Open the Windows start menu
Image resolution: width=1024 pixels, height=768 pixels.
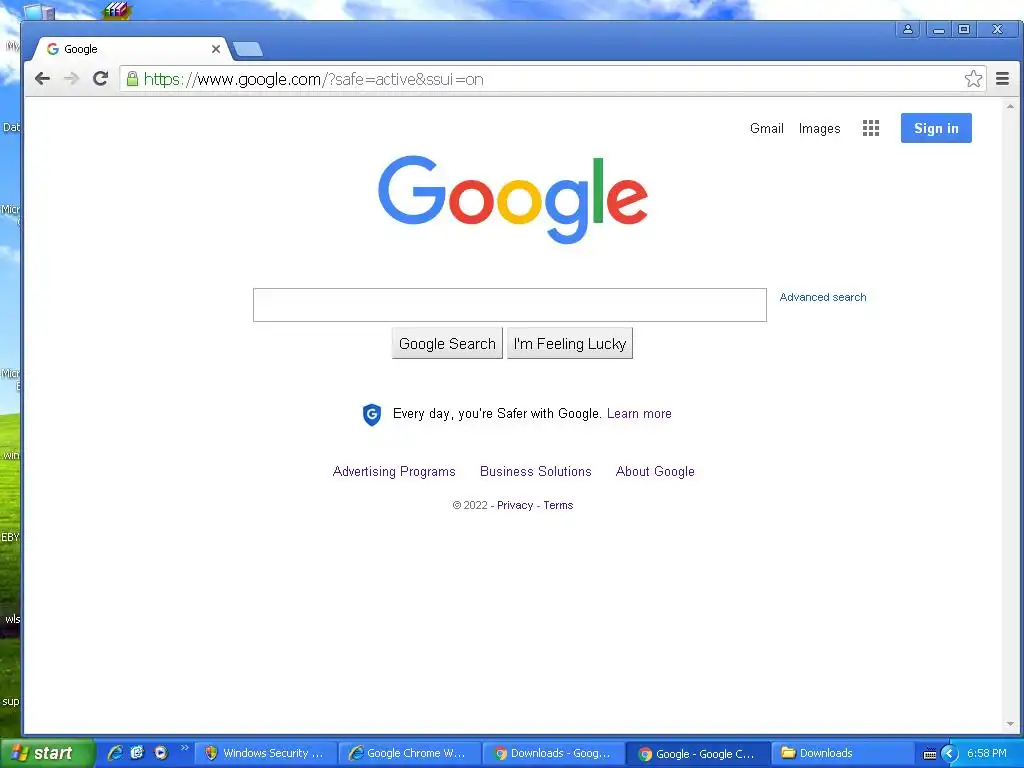coord(47,753)
